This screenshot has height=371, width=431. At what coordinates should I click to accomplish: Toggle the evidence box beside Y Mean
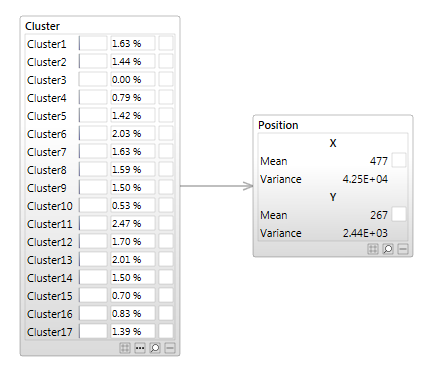(399, 214)
